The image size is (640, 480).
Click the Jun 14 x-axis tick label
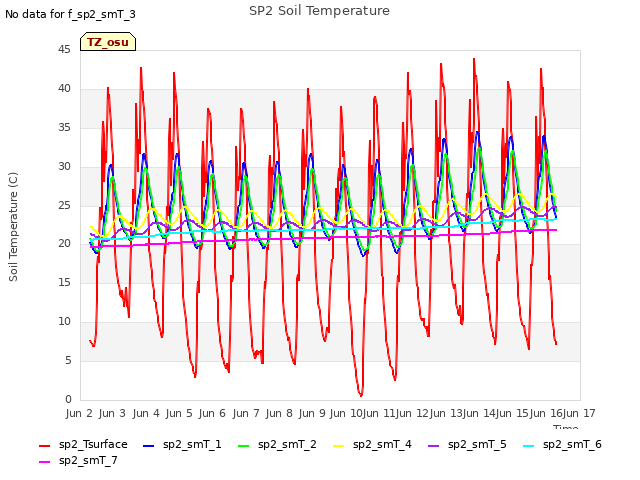tap(479, 413)
